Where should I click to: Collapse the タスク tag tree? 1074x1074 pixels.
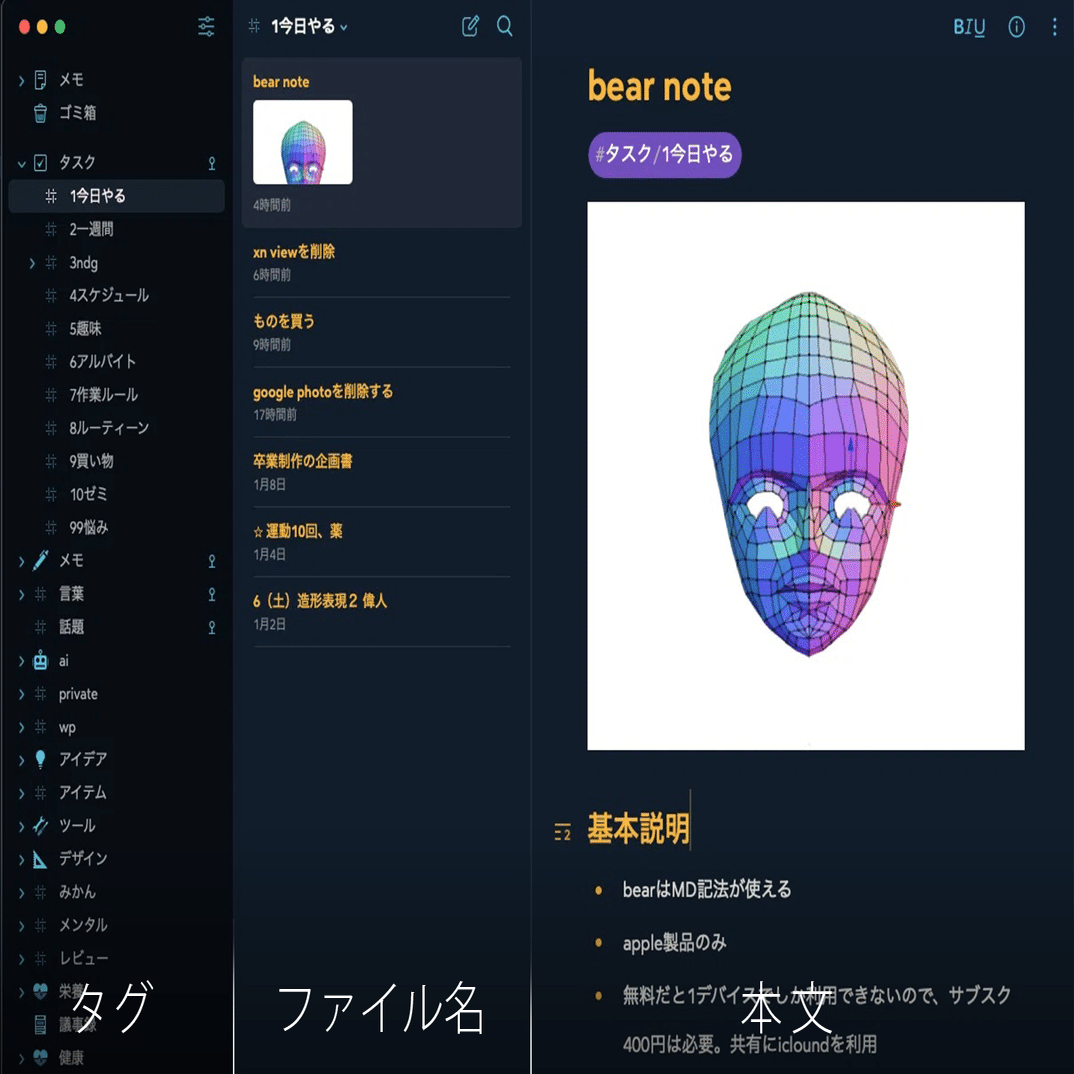click(x=21, y=164)
